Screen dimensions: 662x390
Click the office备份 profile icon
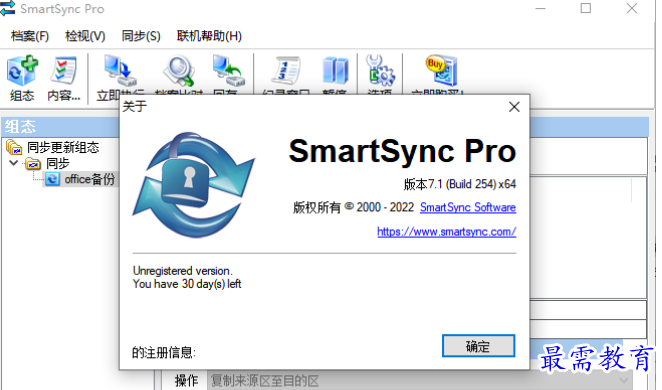tap(52, 179)
